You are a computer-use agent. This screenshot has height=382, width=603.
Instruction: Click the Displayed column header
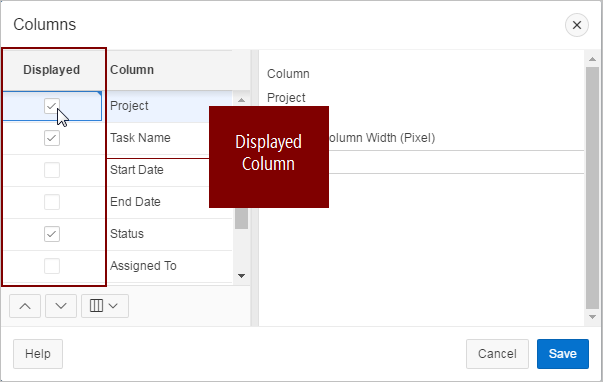coord(52,70)
